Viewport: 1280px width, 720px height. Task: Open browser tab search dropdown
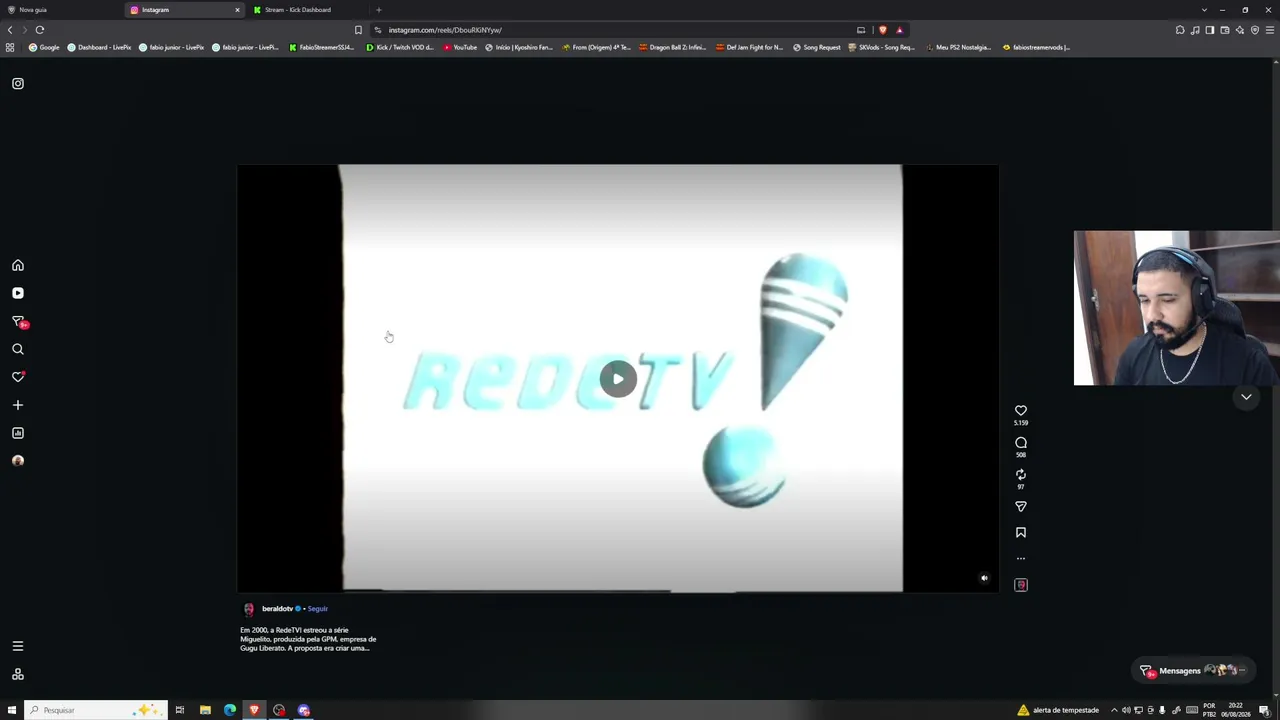point(1204,10)
